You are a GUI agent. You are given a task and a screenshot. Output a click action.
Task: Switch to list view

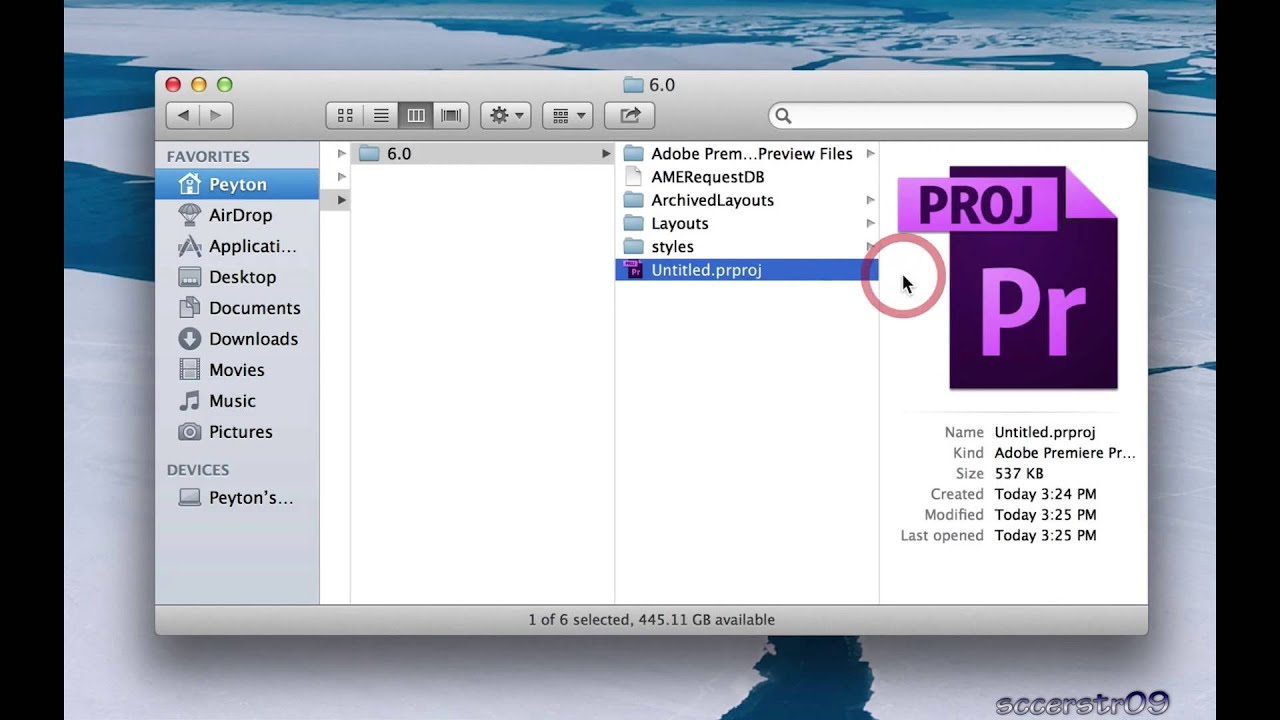coord(381,116)
